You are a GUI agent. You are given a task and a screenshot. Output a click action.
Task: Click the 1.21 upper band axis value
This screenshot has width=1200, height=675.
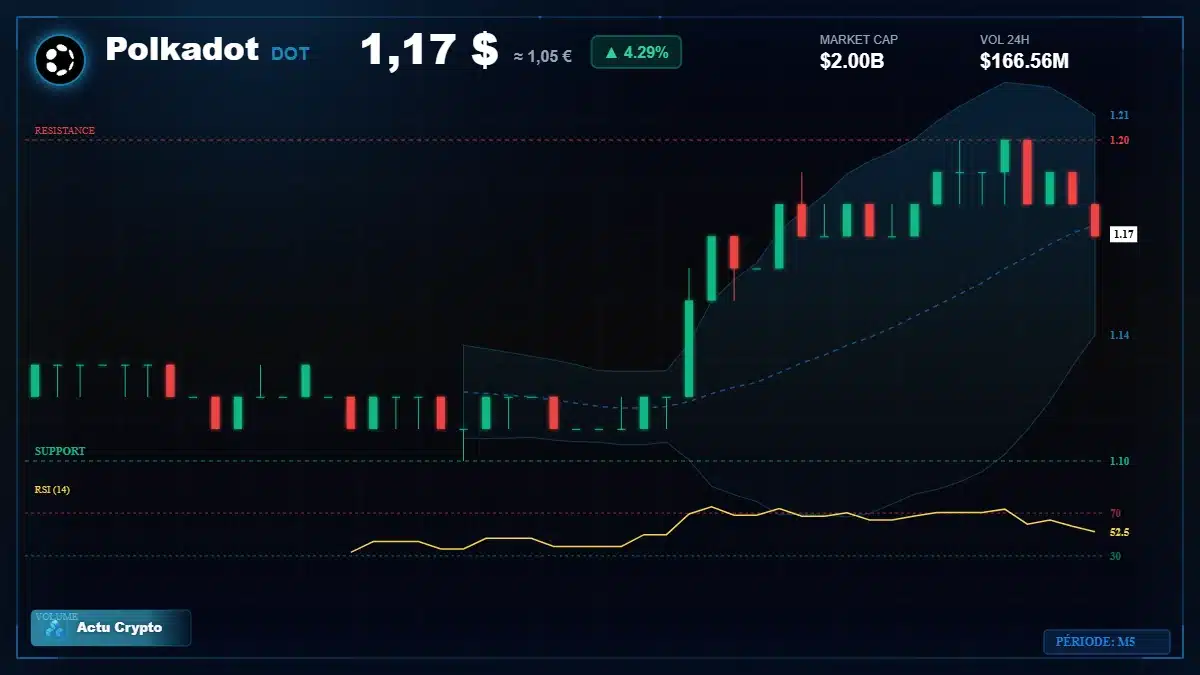pos(1119,115)
